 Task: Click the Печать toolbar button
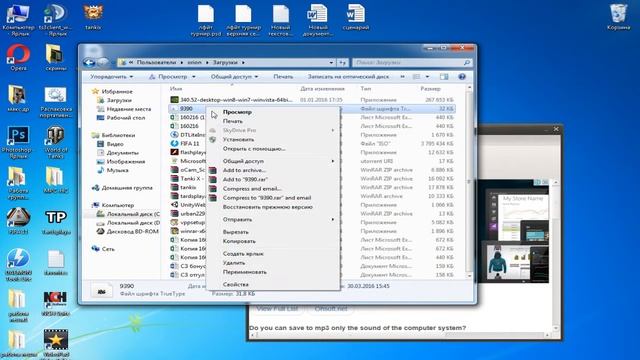pyautogui.click(x=283, y=77)
